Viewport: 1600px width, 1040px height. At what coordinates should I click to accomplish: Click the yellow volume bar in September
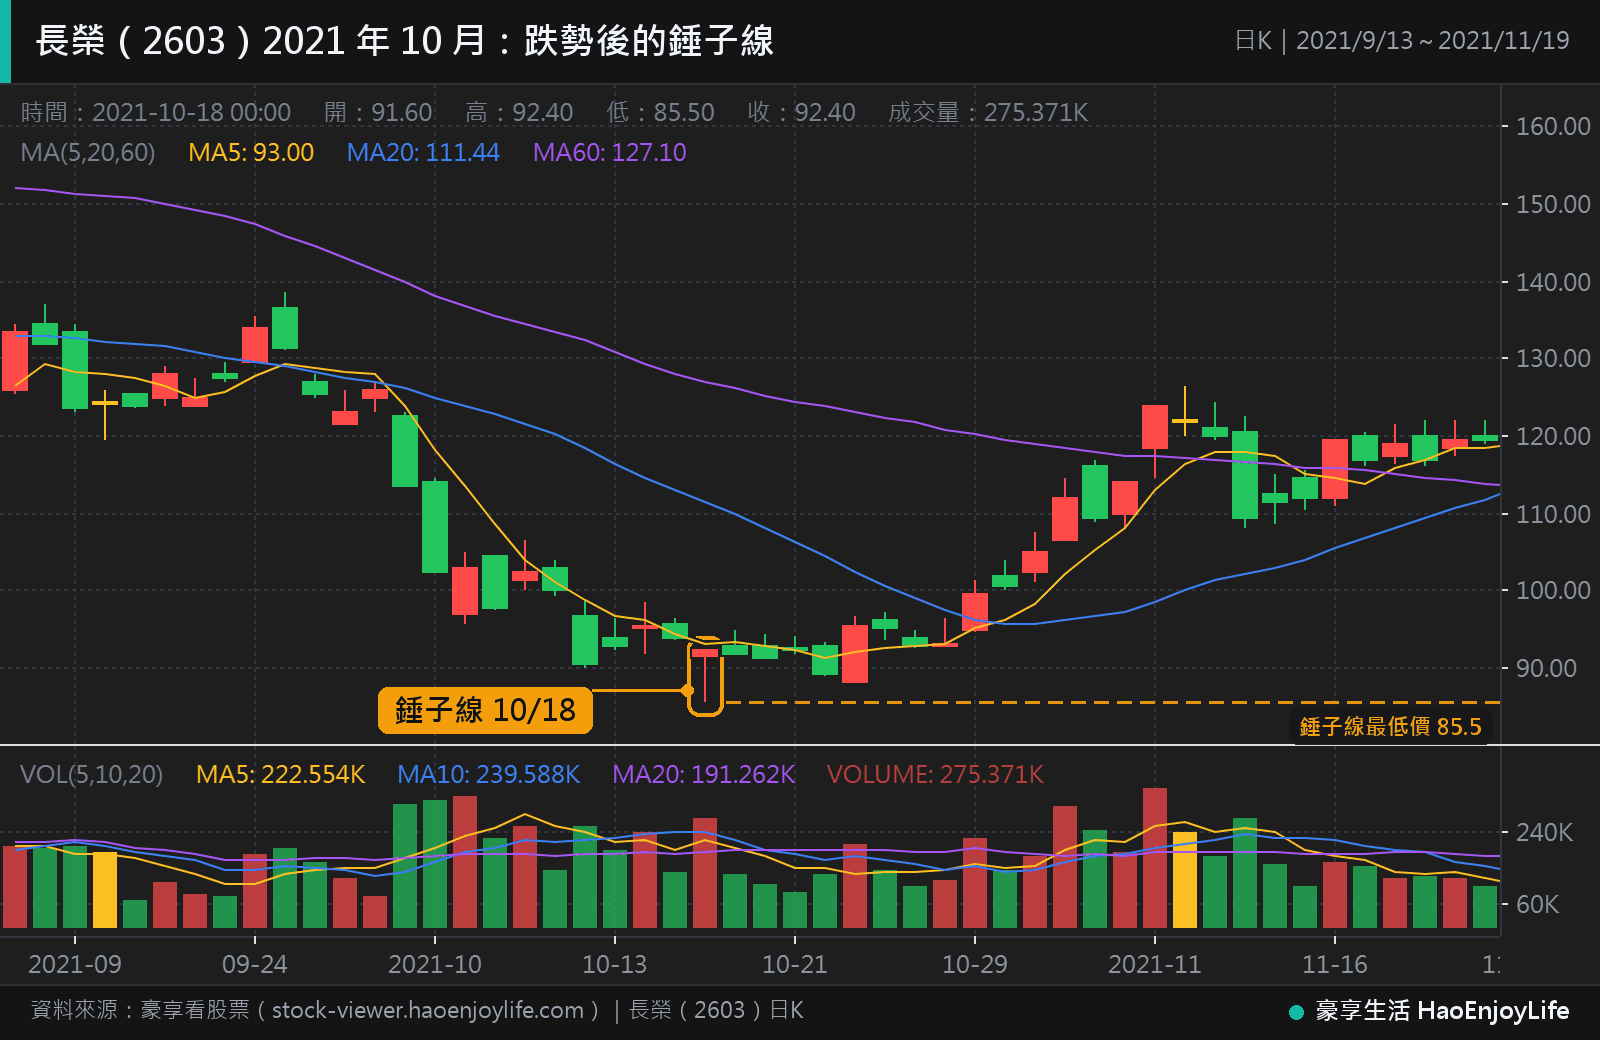pyautogui.click(x=105, y=890)
